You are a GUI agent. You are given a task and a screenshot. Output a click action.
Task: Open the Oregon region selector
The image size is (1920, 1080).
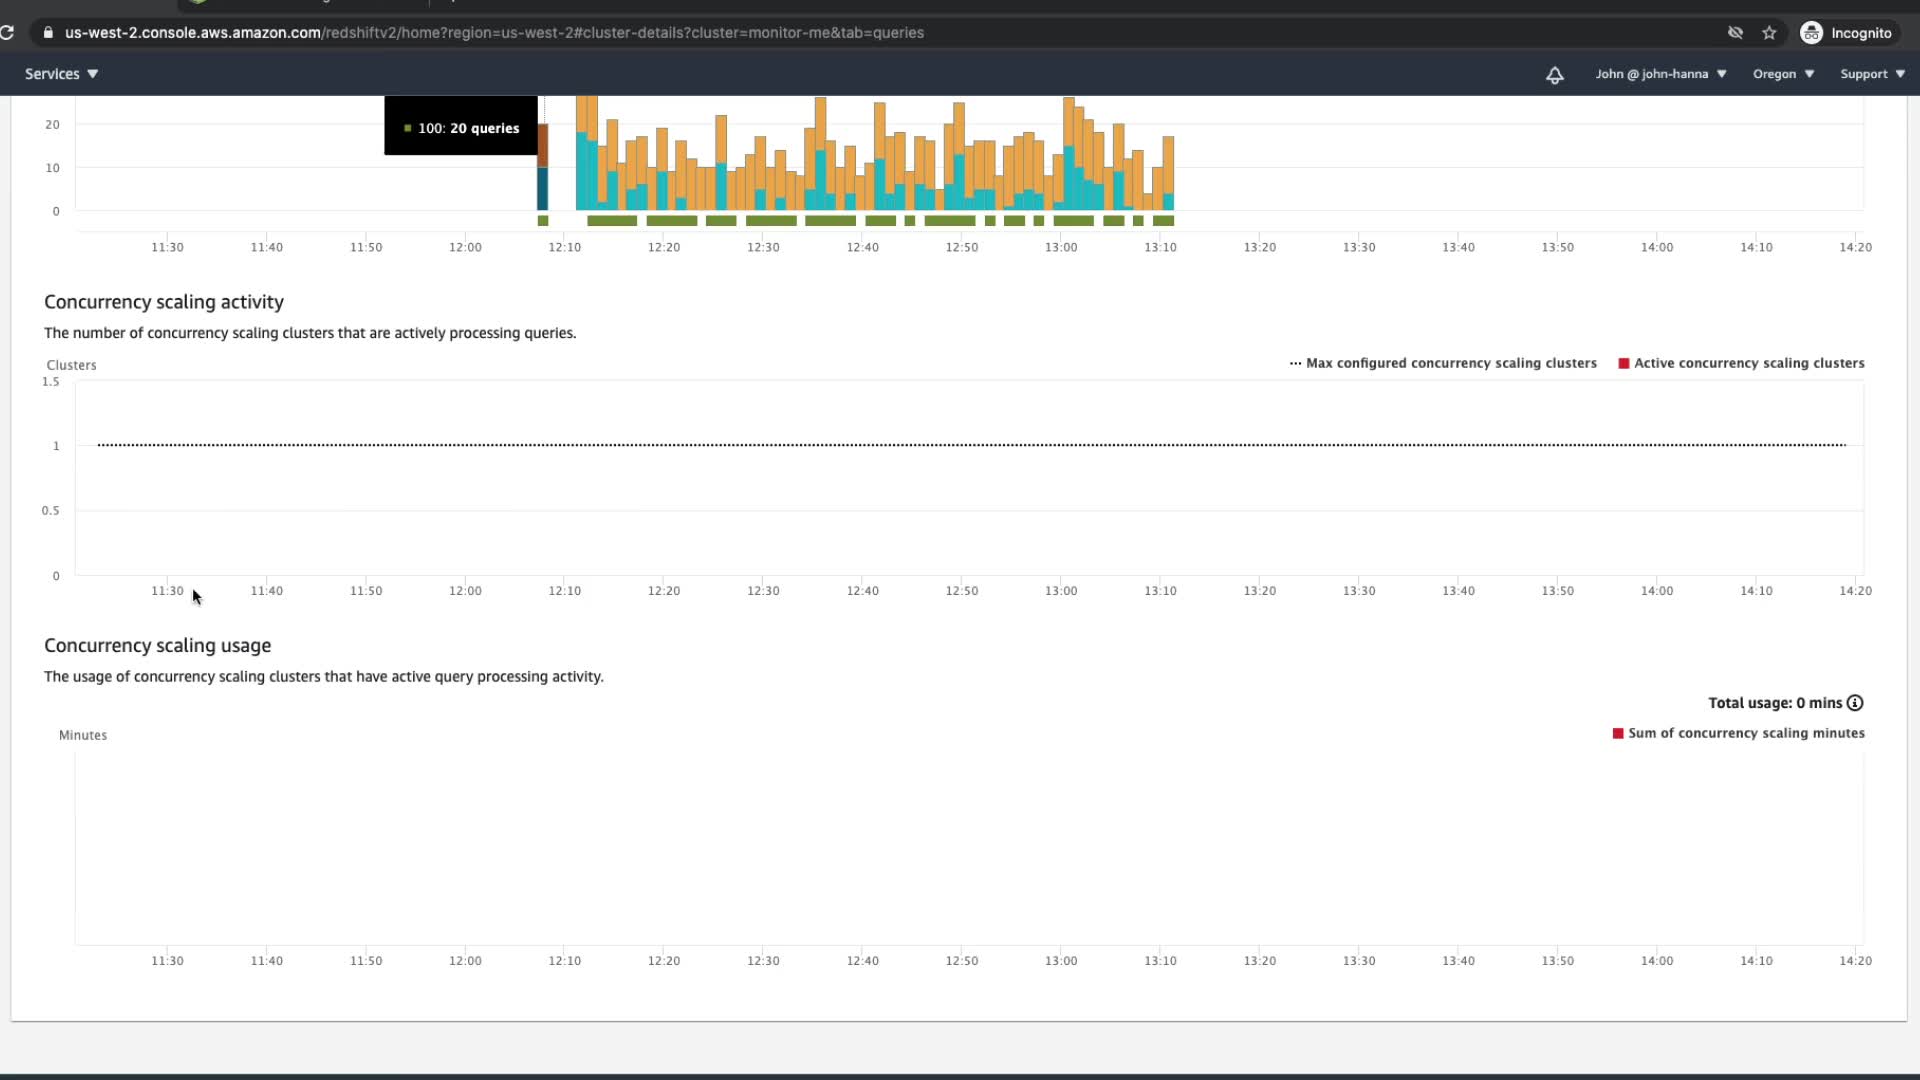(1782, 74)
